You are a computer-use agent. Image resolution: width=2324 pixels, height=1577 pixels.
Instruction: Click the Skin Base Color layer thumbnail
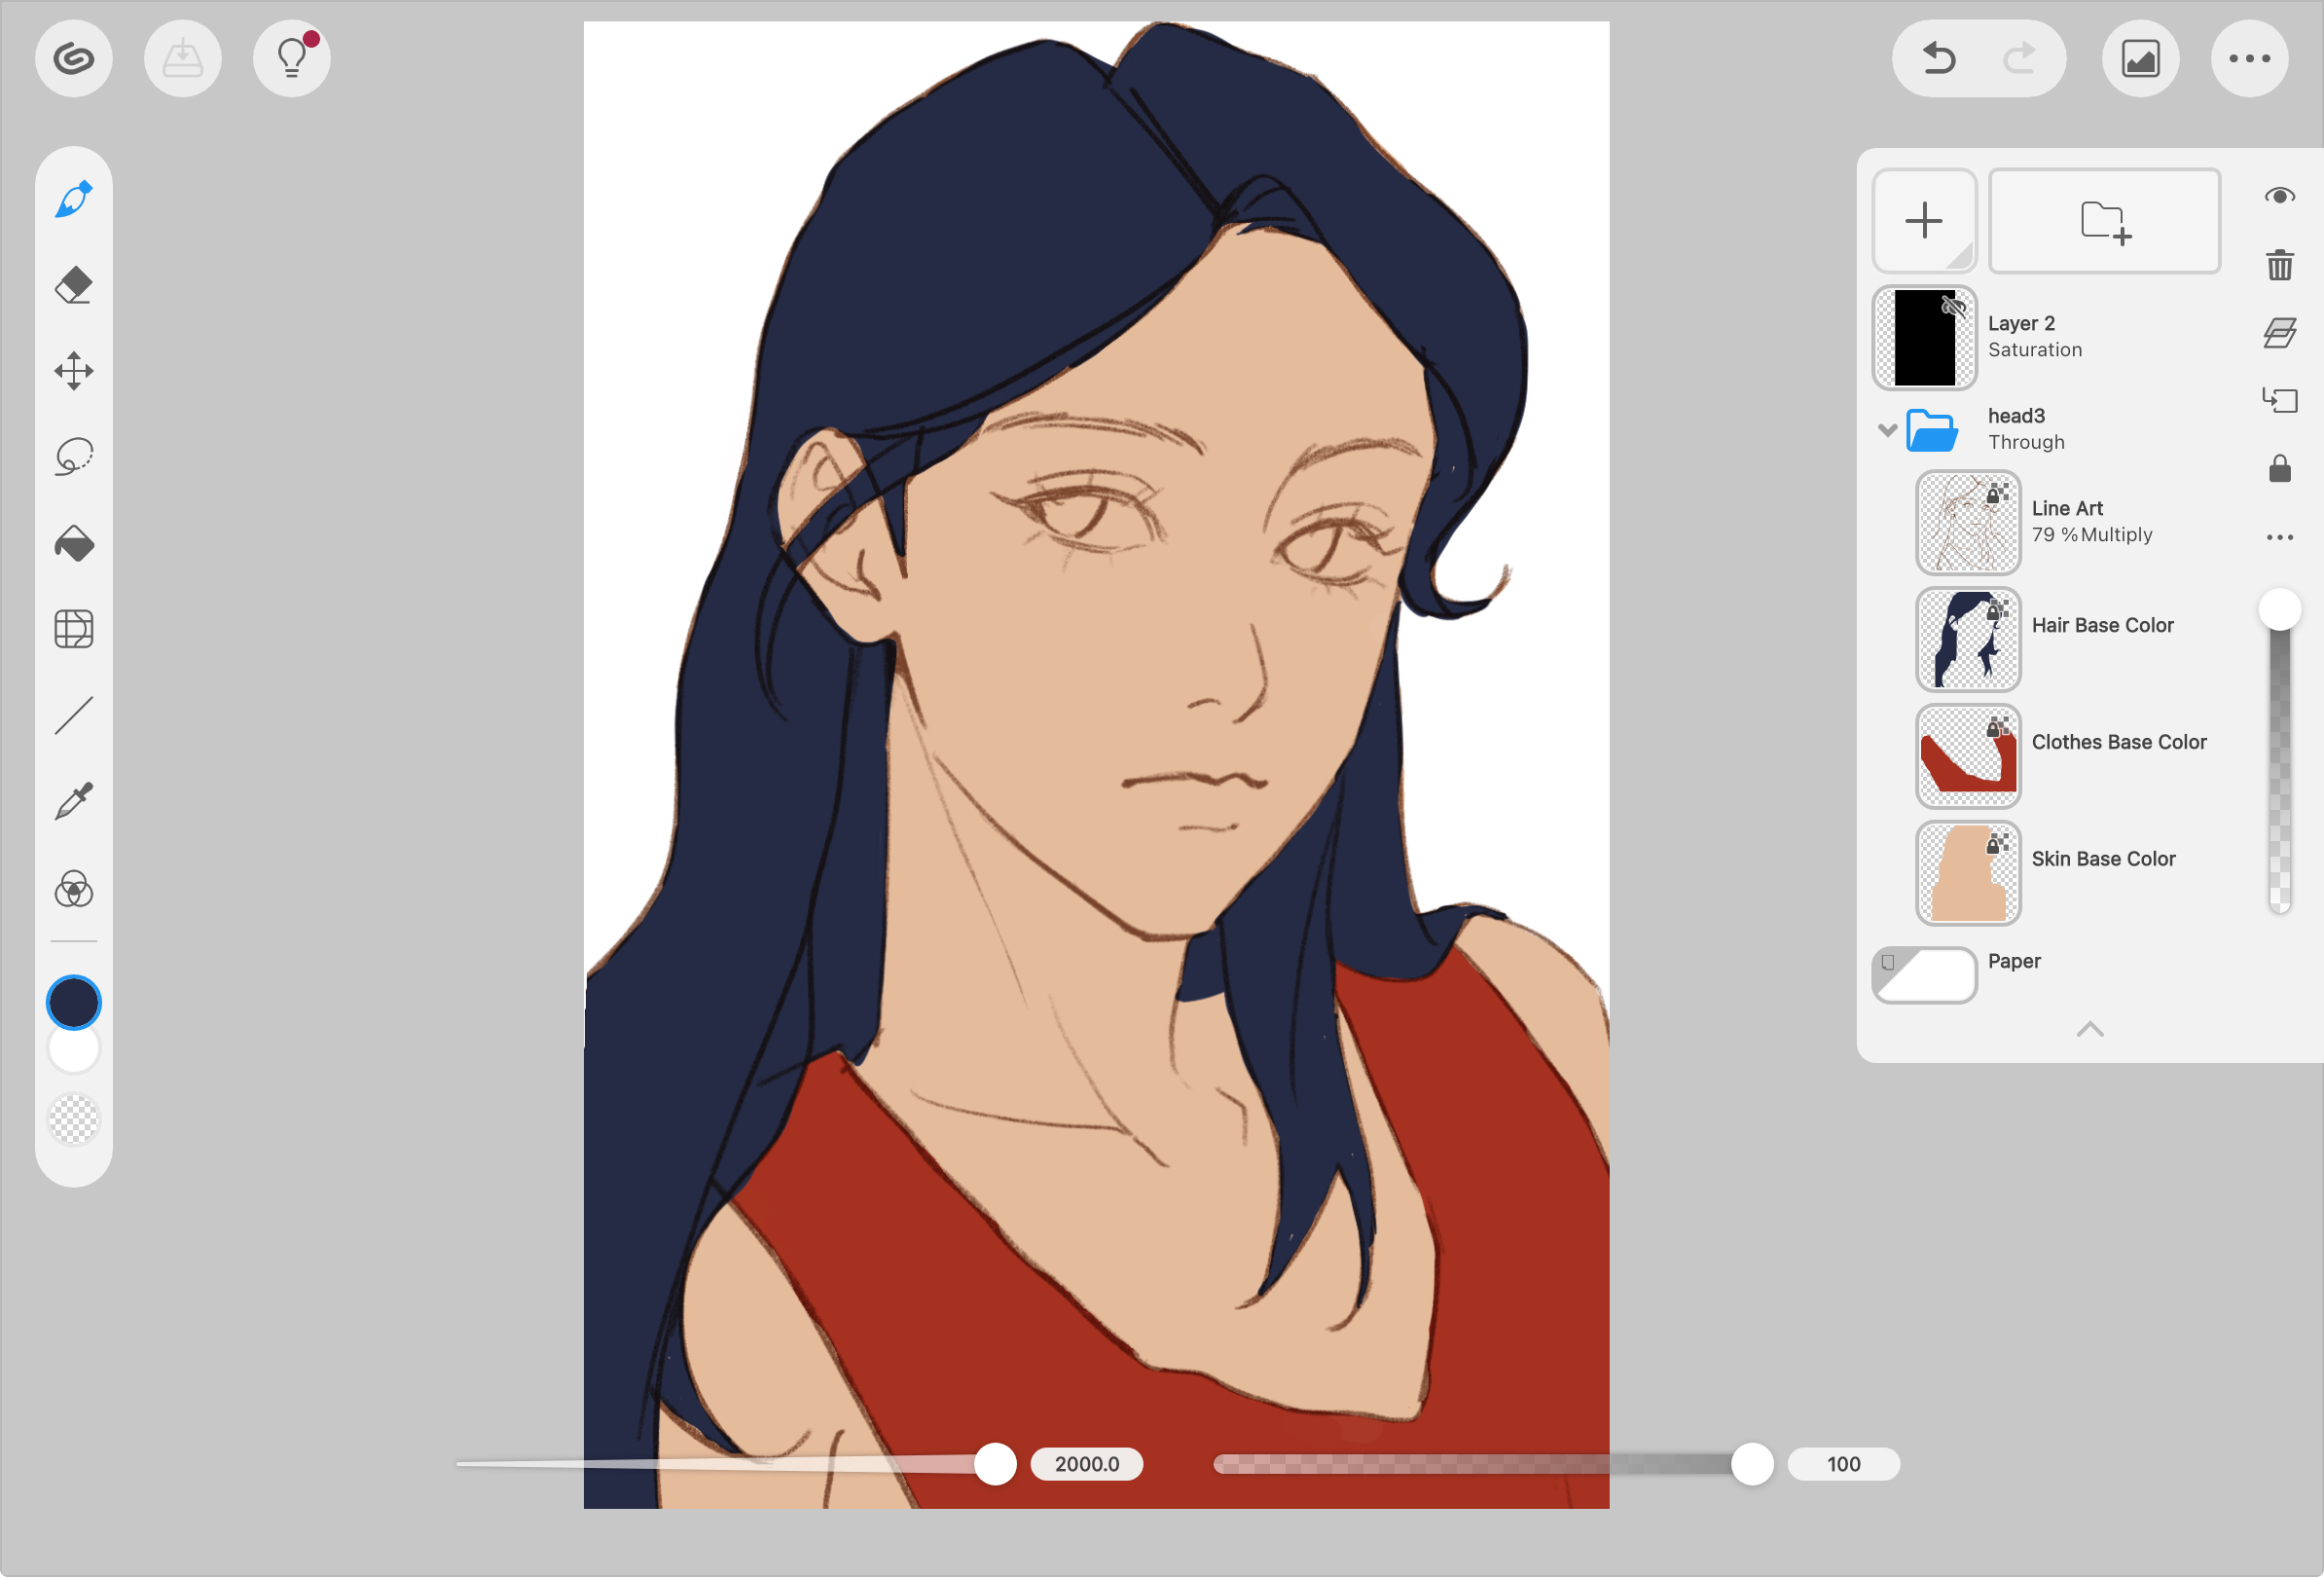point(1967,872)
